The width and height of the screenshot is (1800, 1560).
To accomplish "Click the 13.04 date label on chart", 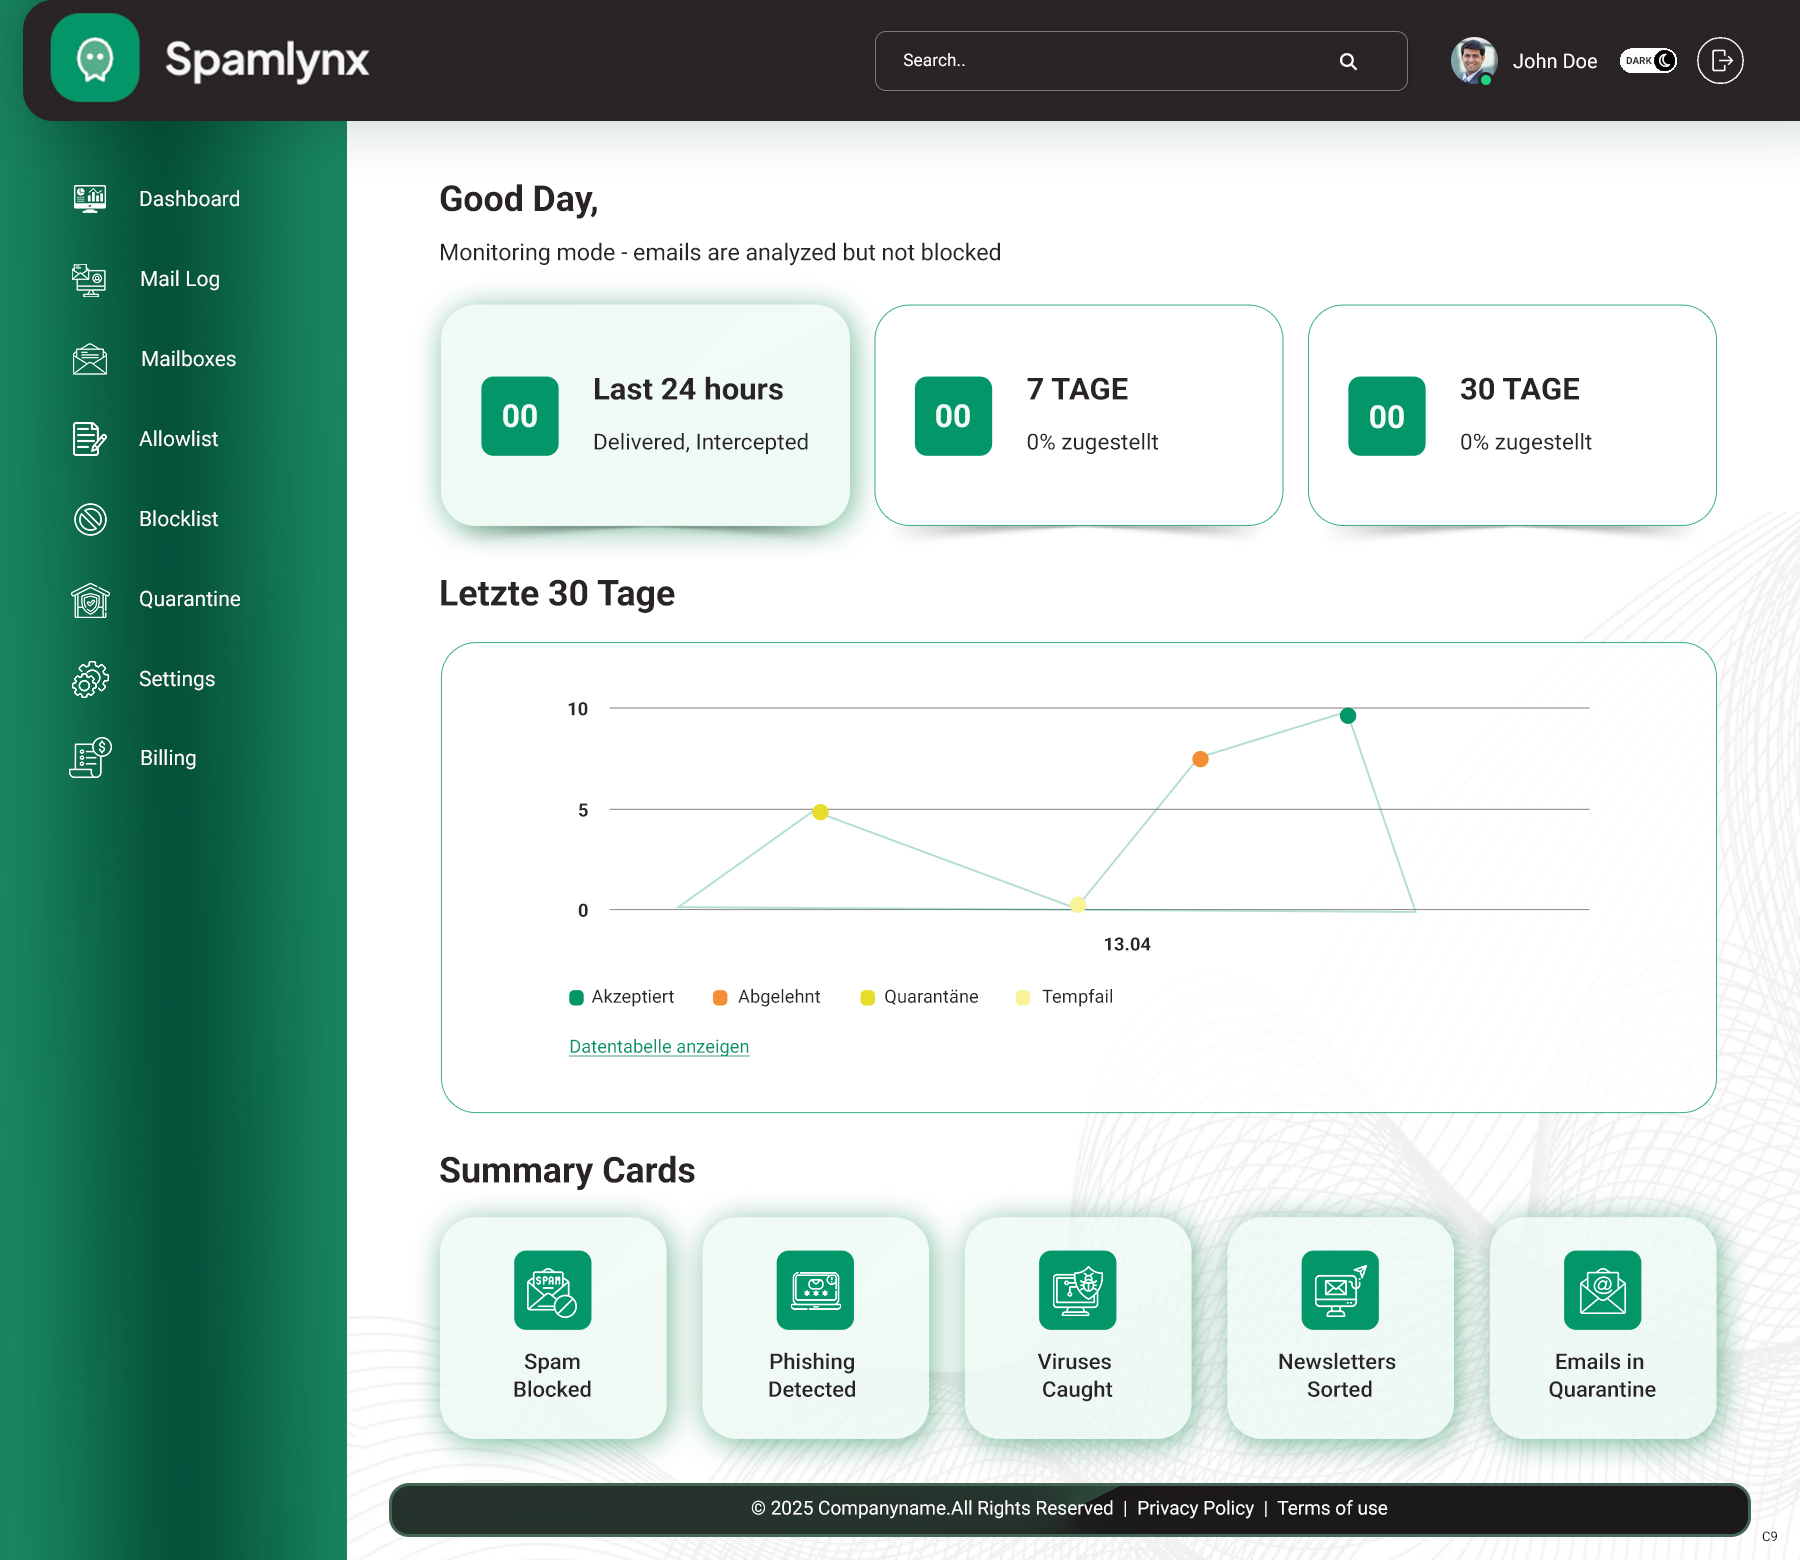I will (x=1127, y=944).
